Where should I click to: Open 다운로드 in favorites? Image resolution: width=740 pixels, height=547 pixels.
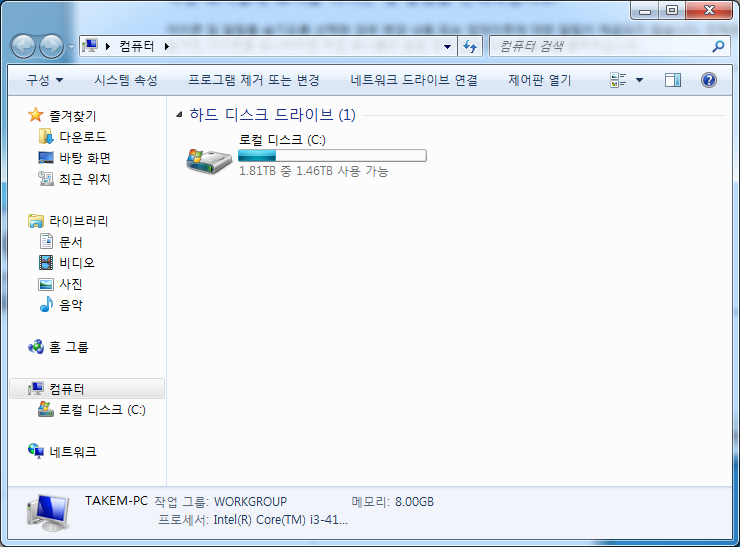(x=83, y=137)
